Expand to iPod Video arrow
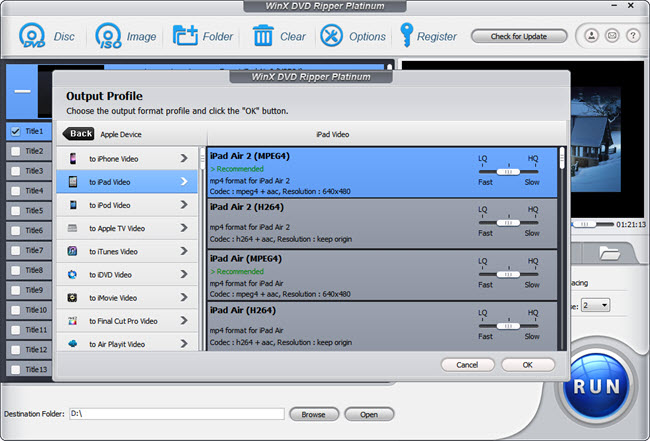 coord(184,205)
